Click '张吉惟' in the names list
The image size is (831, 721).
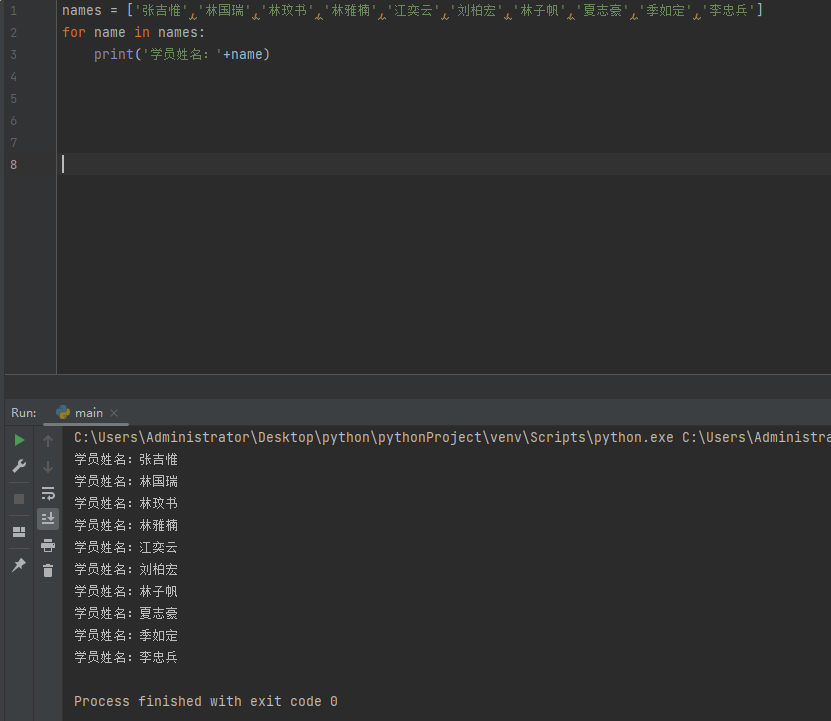click(161, 11)
